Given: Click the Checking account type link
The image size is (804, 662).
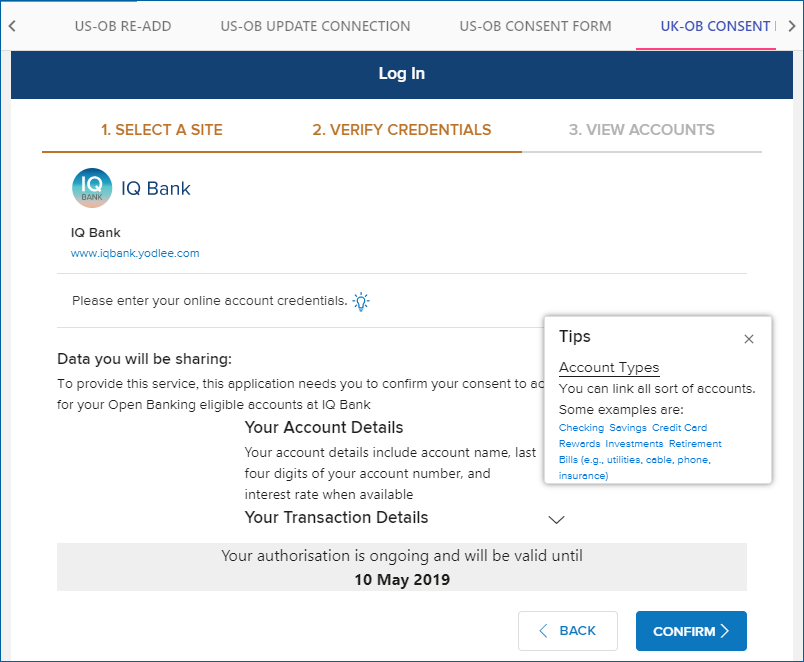Looking at the screenshot, I should tap(581, 428).
